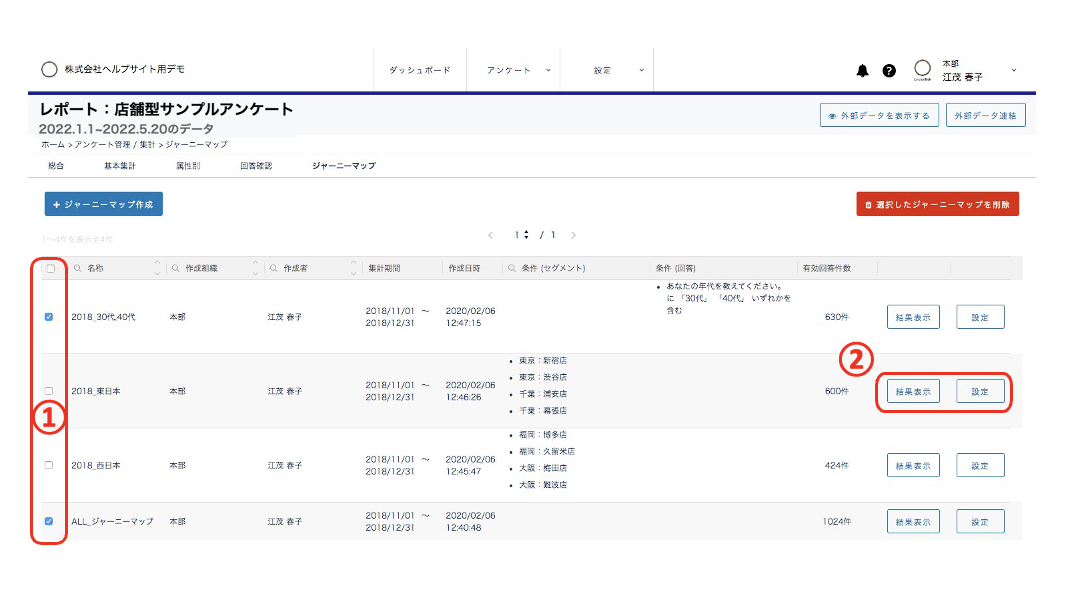Click 外部データを表示する button
The image size is (1068, 616).
(x=879, y=115)
